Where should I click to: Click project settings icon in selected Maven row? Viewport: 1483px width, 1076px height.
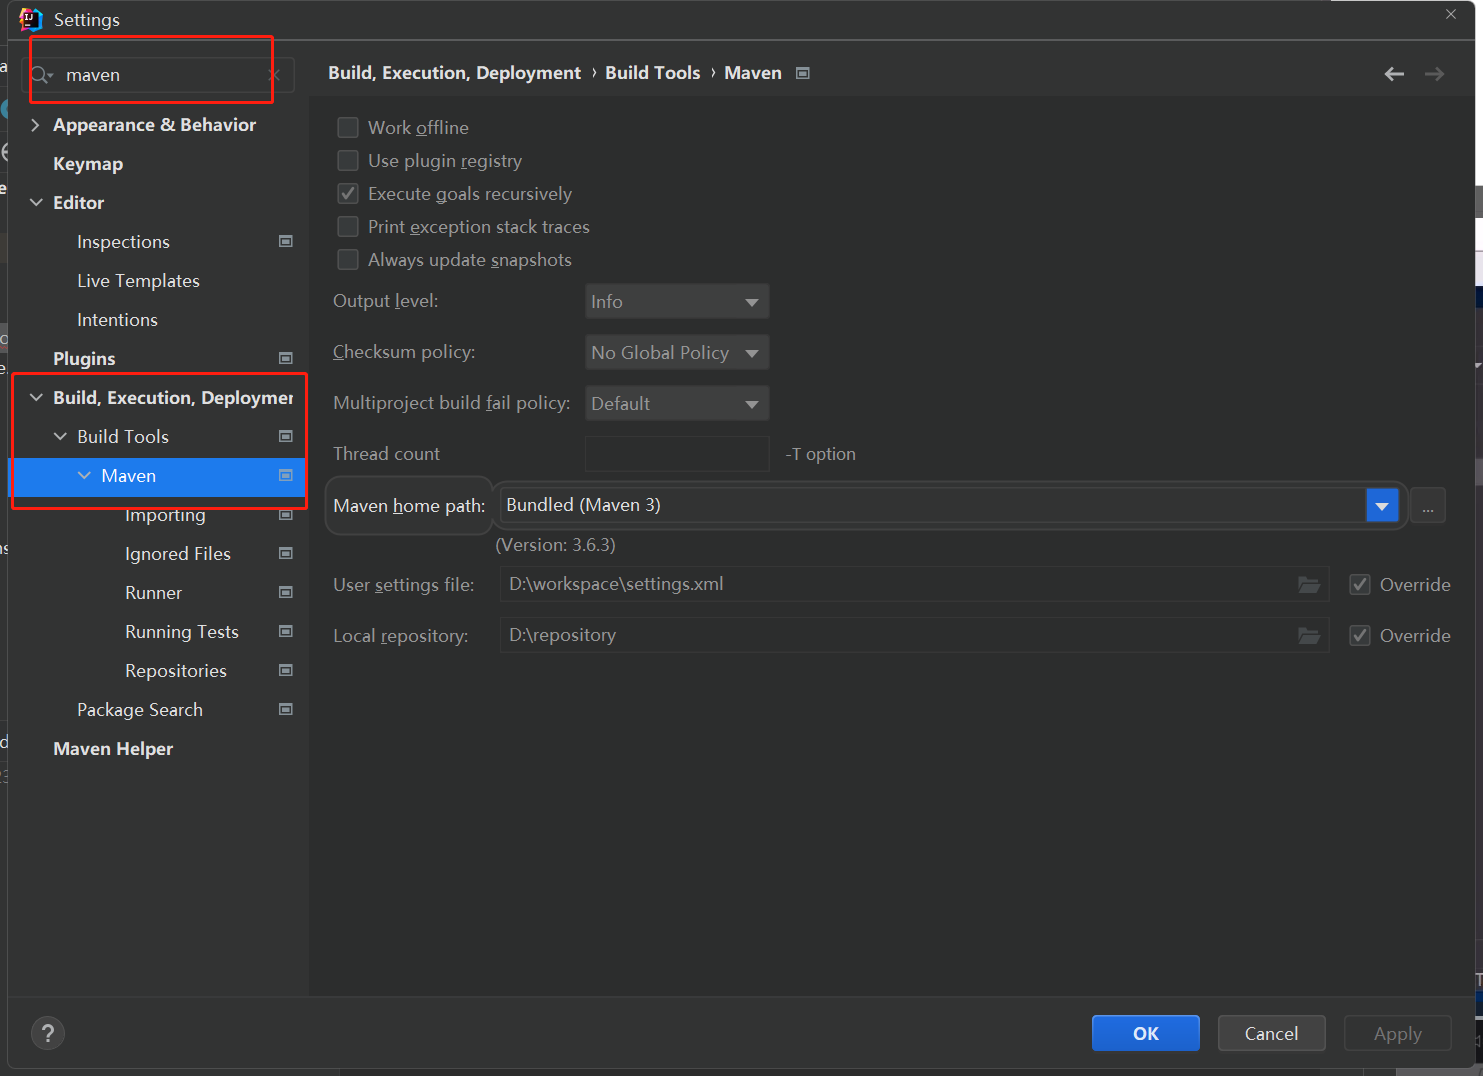point(286,476)
